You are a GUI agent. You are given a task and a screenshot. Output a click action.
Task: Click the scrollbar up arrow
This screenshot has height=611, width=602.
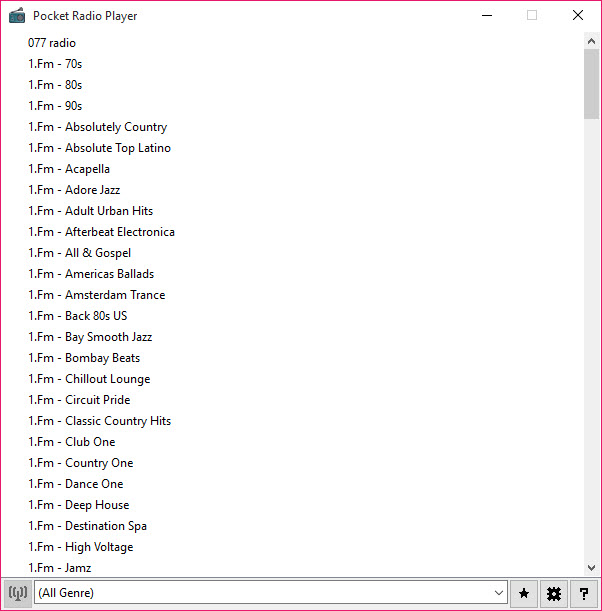pyautogui.click(x=591, y=41)
